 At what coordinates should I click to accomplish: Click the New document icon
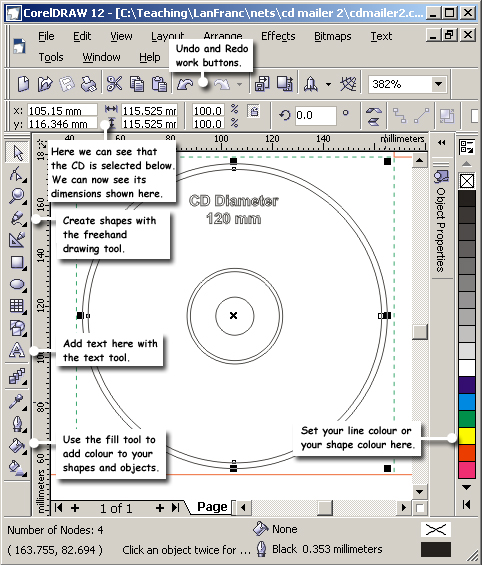click(x=23, y=84)
